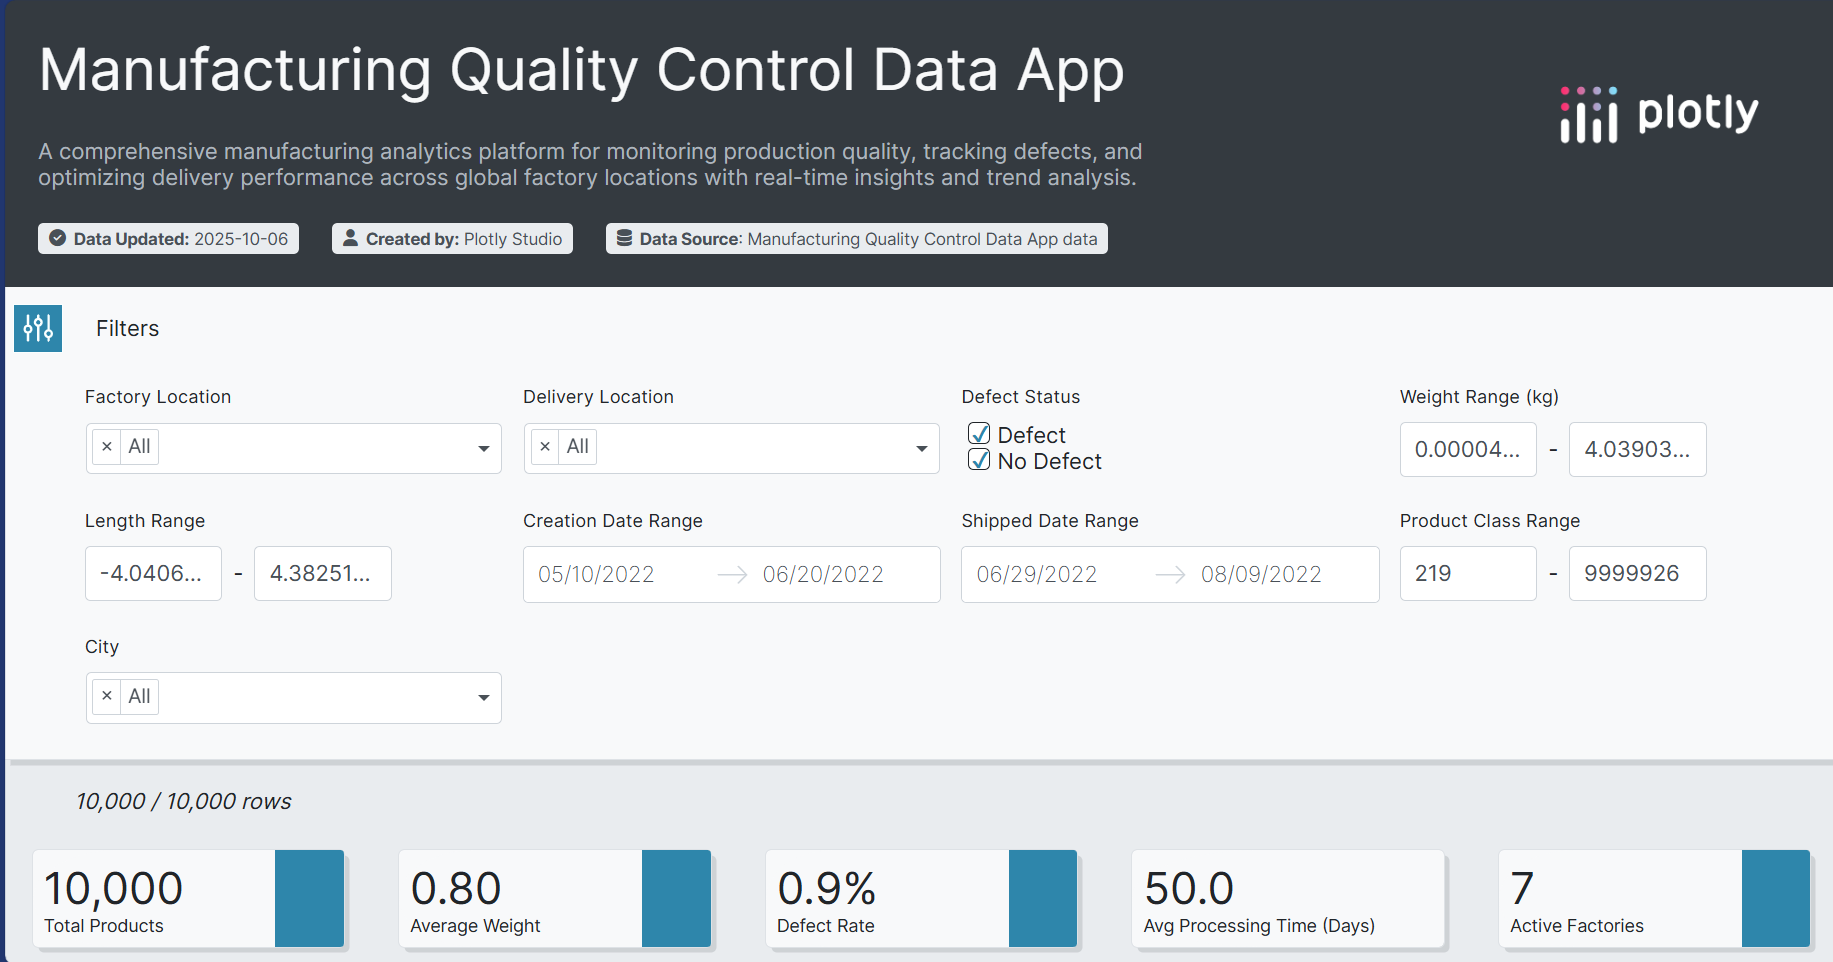Viewport: 1833px width, 962px height.
Task: Open the City dropdown
Action: point(484,698)
